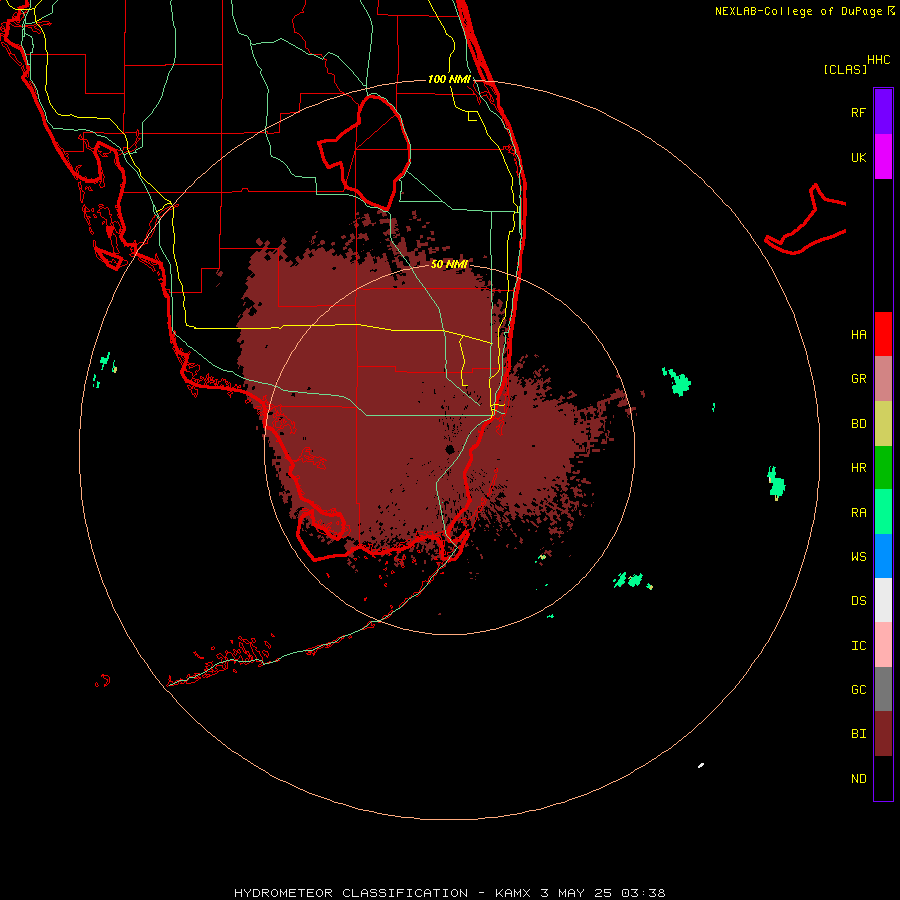Click the 'HR' legend label
This screenshot has height=900, width=900.
pyautogui.click(x=859, y=468)
